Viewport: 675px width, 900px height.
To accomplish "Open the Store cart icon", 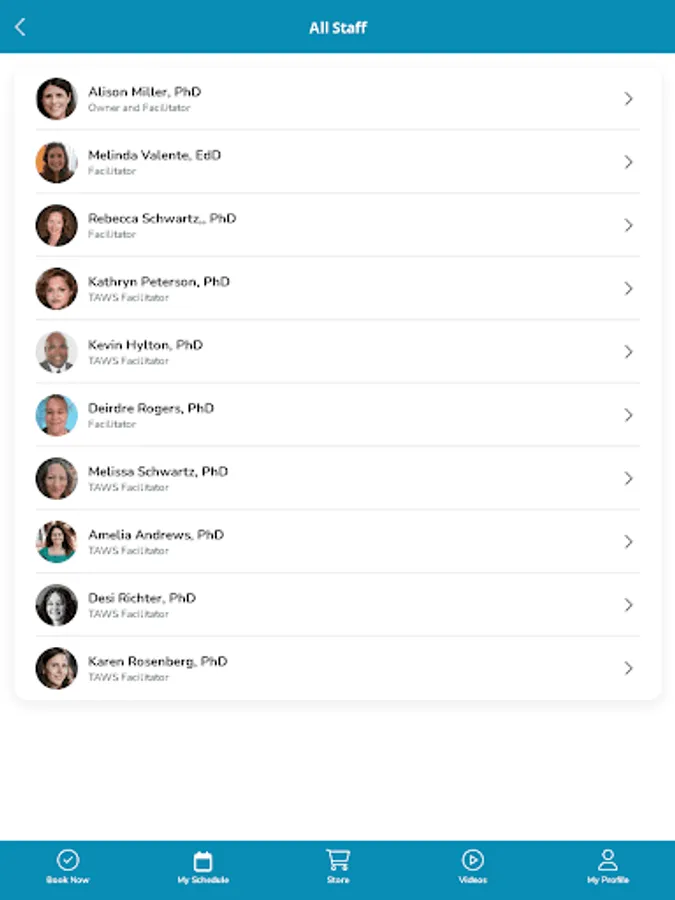I will pyautogui.click(x=338, y=859).
